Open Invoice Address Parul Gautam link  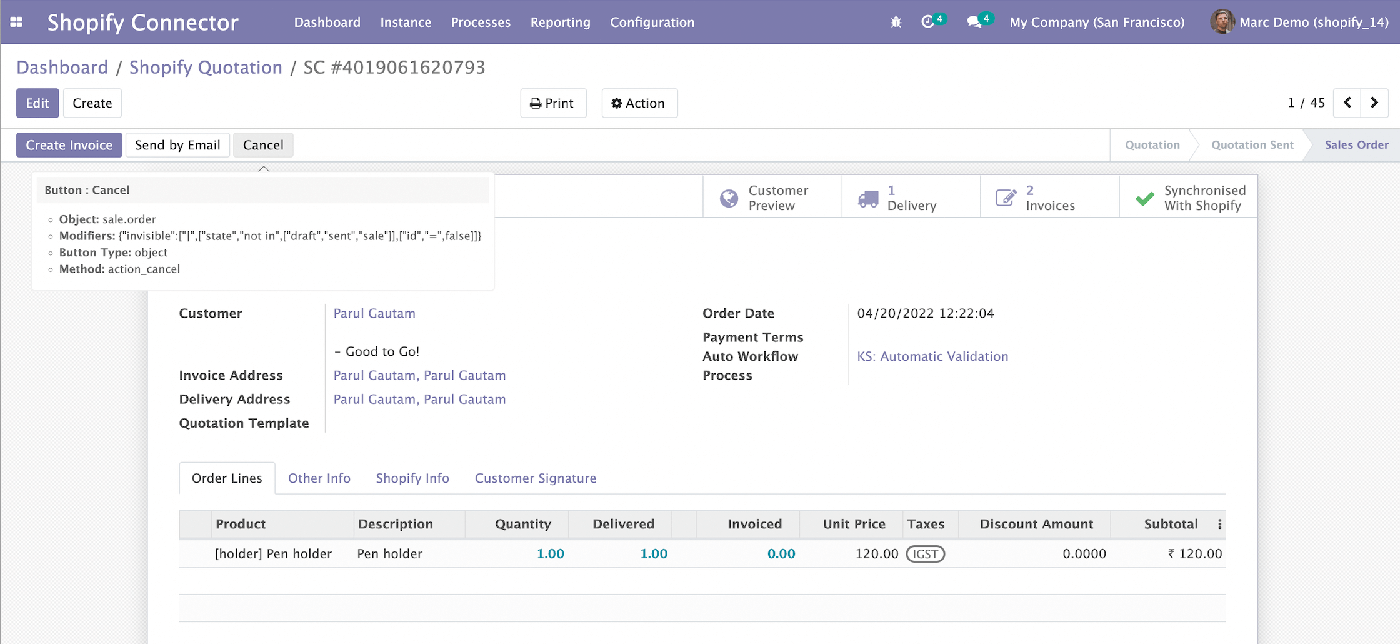coord(420,375)
